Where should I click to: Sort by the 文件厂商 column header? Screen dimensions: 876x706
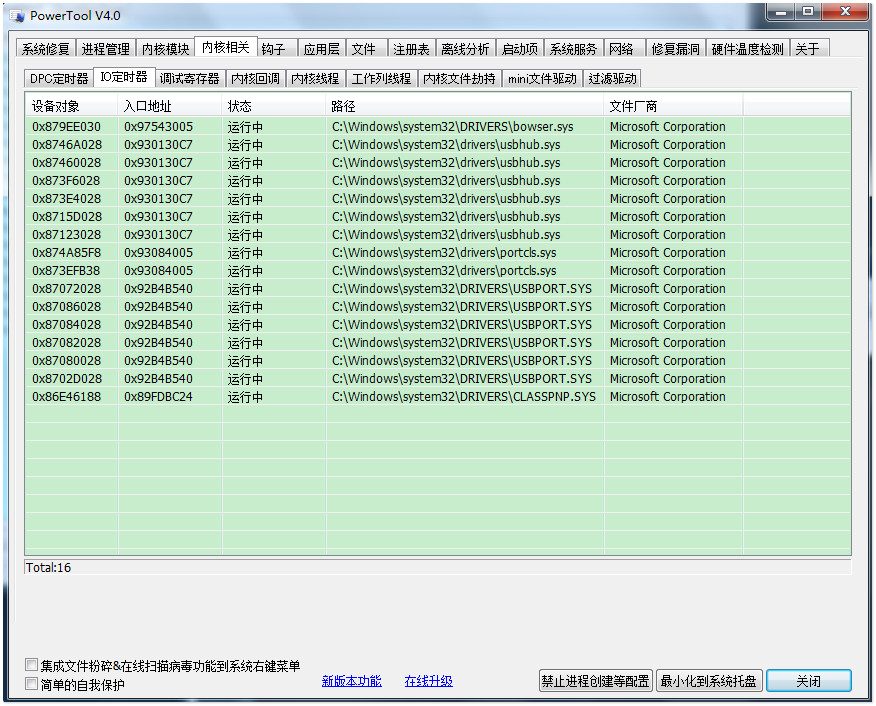(x=673, y=106)
